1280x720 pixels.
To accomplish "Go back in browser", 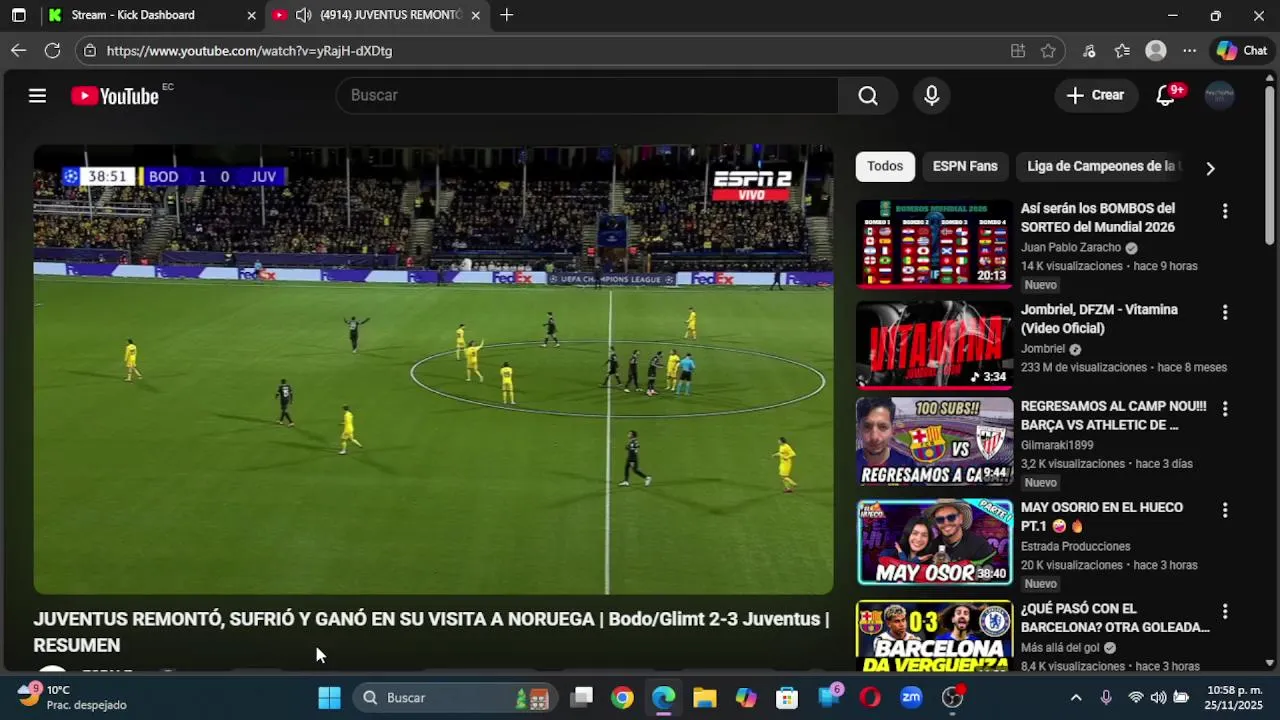I will pos(18,50).
